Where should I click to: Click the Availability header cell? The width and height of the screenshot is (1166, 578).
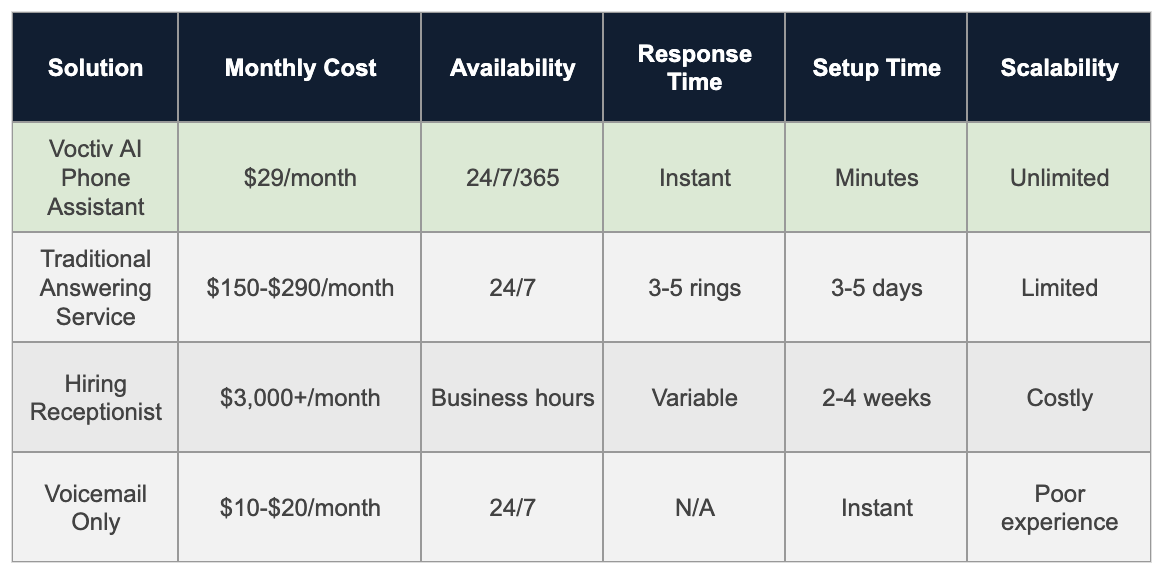512,68
